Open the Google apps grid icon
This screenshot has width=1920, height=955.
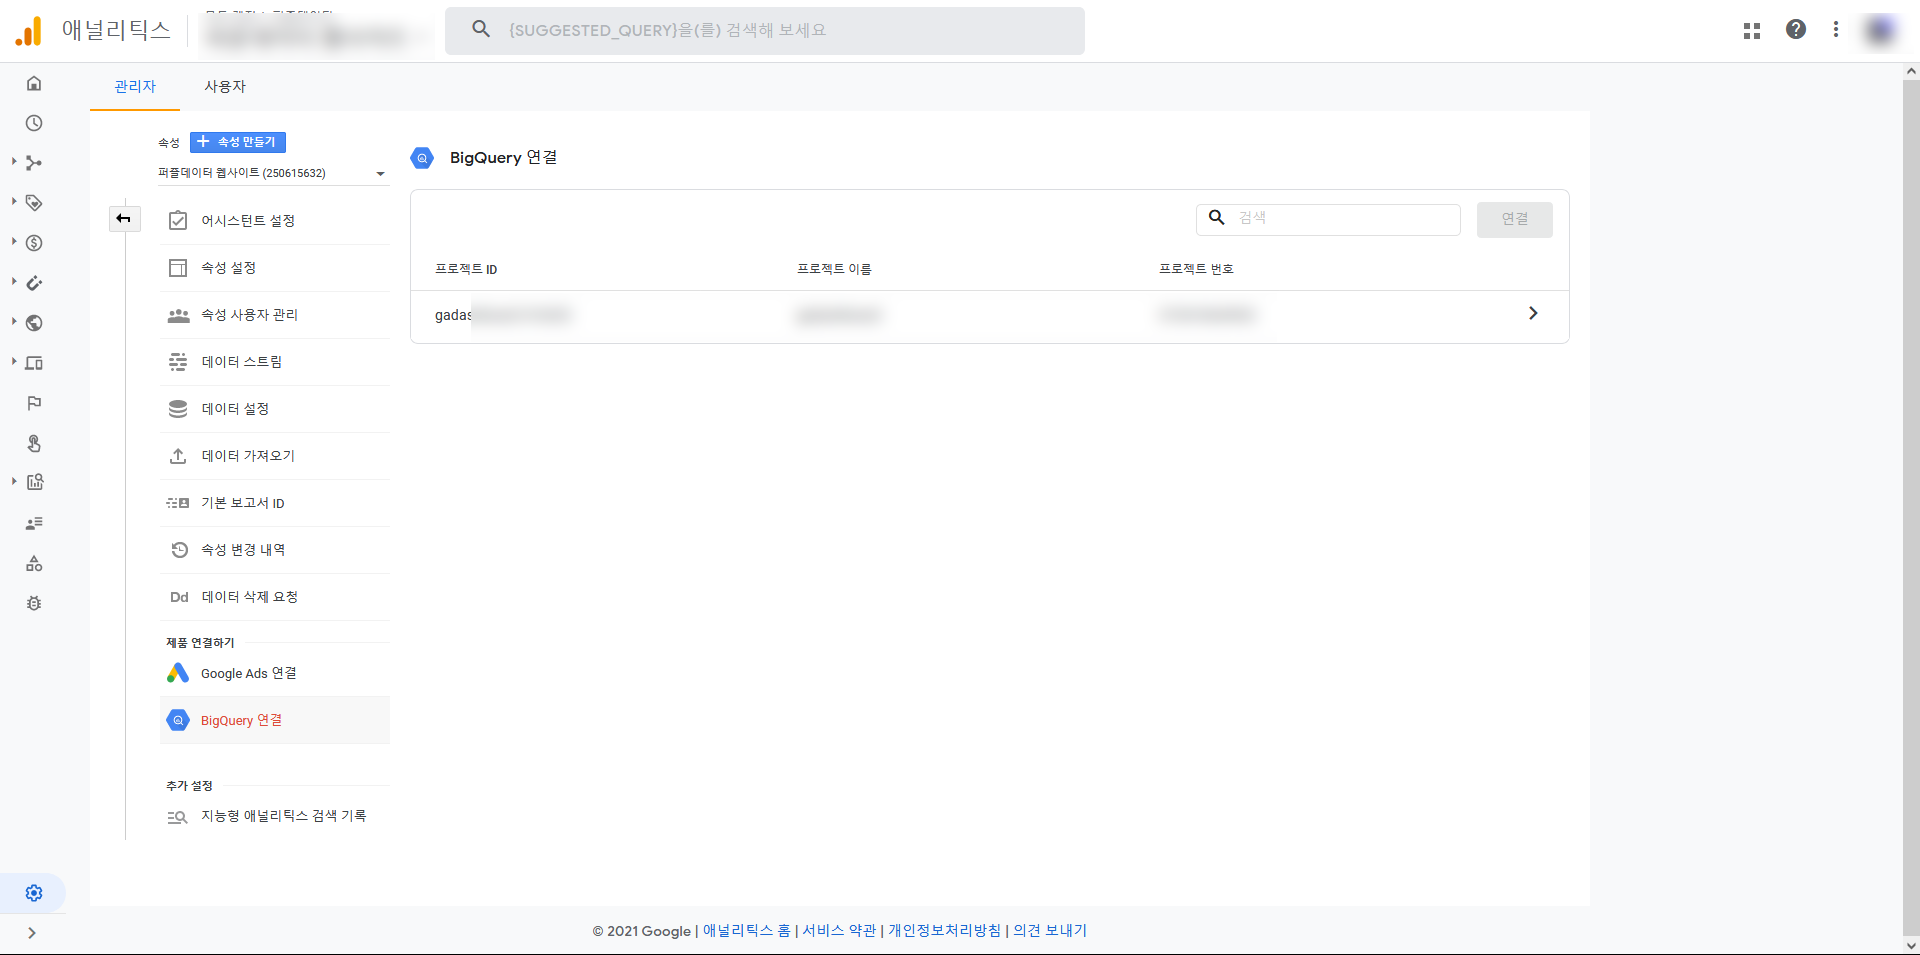1752,31
